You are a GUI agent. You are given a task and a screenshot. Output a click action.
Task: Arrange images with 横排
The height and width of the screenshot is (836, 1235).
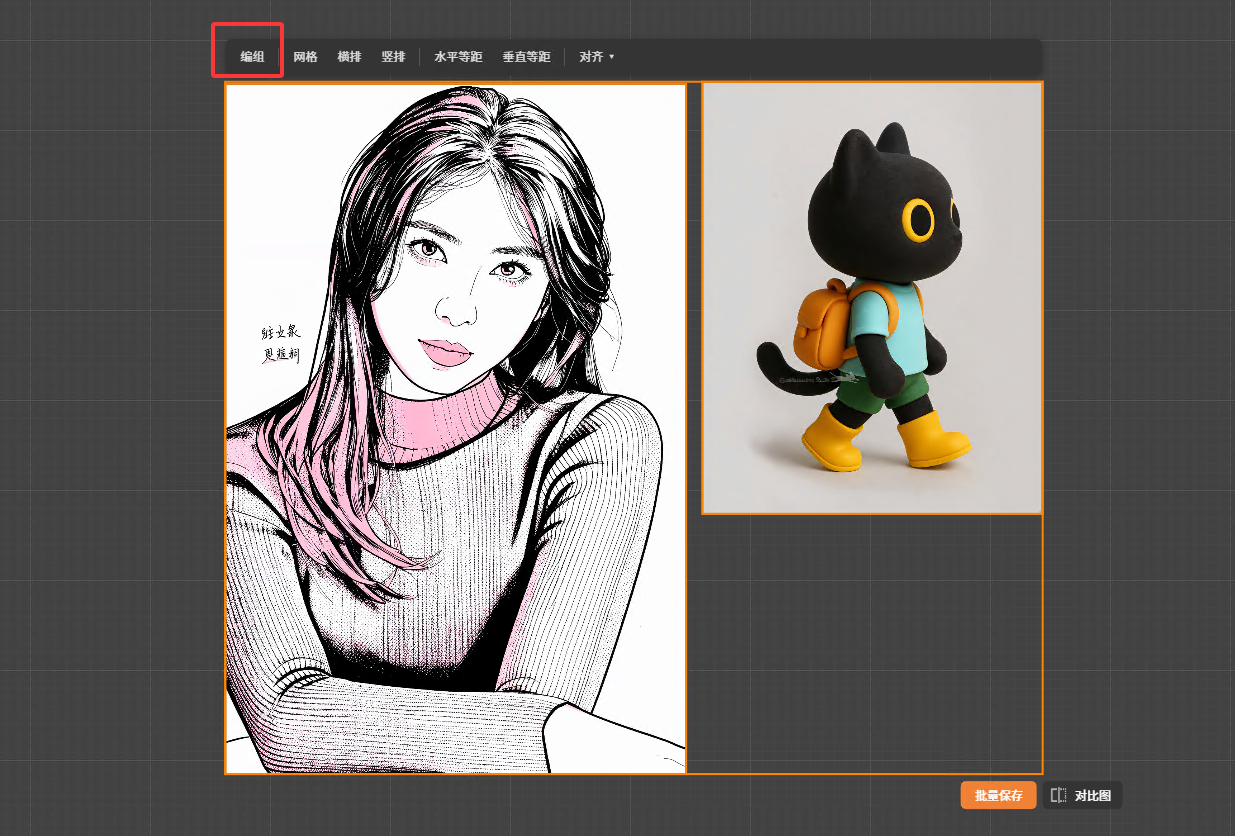349,57
